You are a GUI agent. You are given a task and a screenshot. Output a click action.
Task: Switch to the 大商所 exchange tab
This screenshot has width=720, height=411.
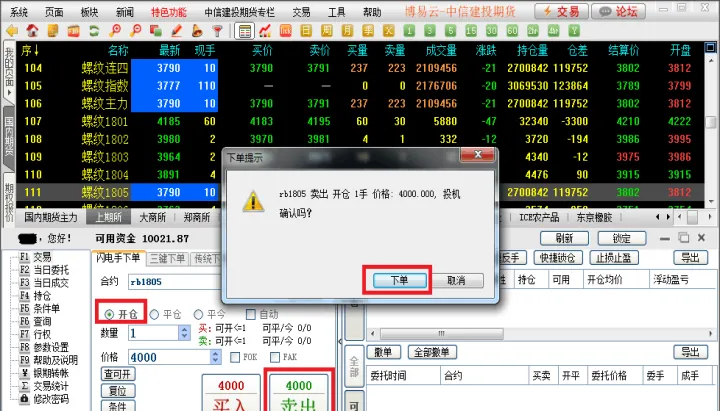coord(152,217)
